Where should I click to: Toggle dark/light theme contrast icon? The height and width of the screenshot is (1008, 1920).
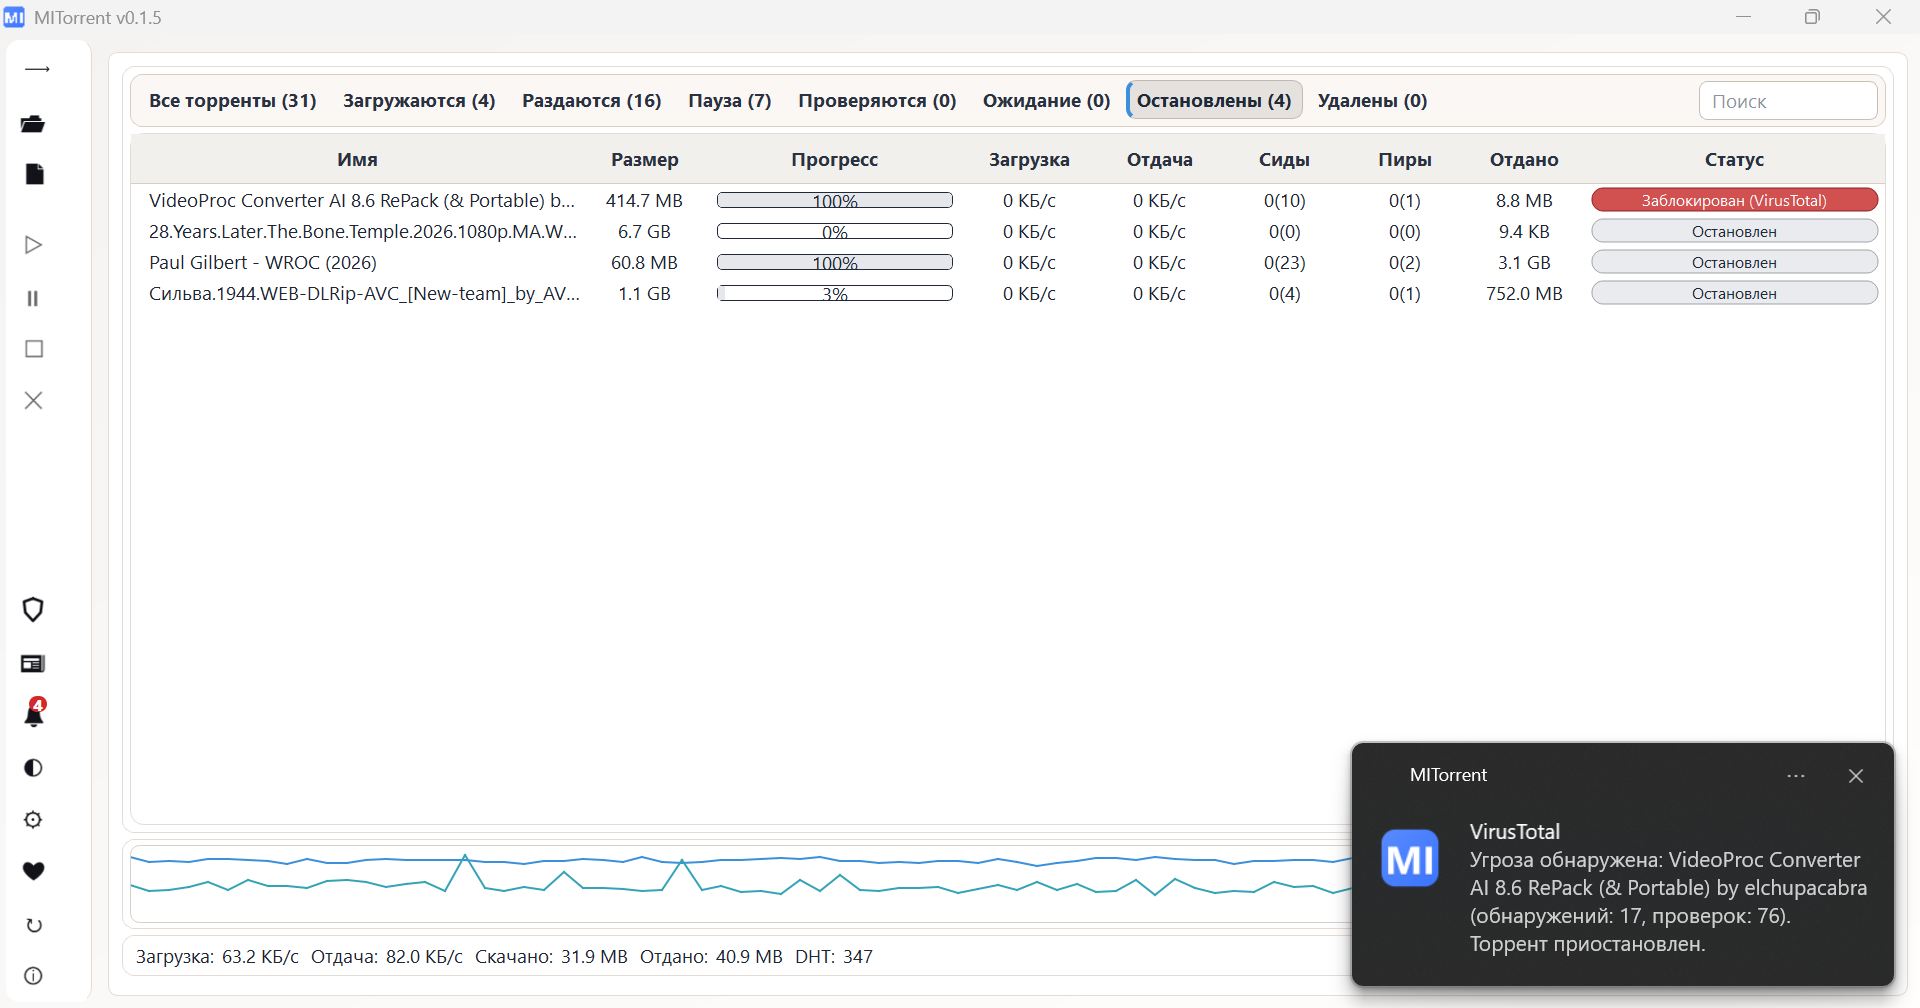pos(33,768)
